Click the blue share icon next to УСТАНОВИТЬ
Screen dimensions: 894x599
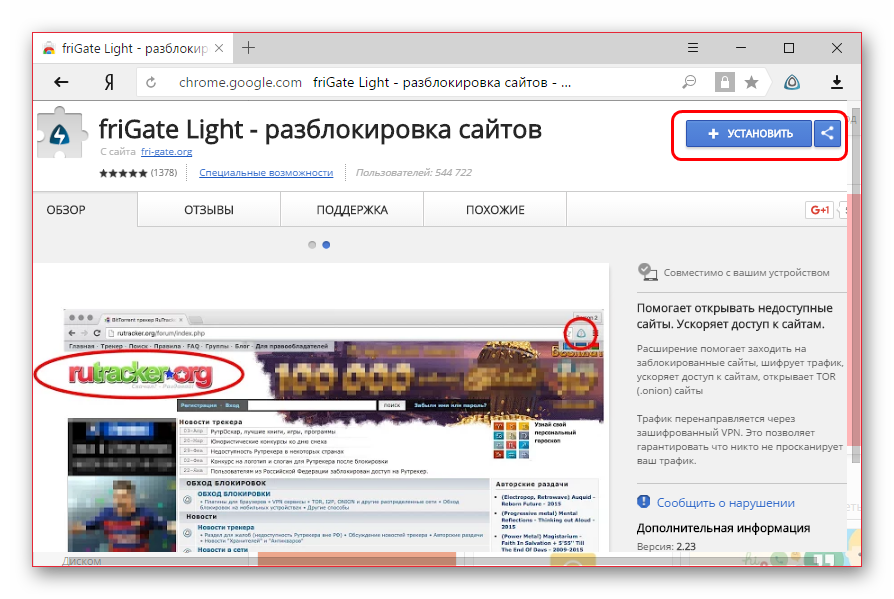[827, 134]
